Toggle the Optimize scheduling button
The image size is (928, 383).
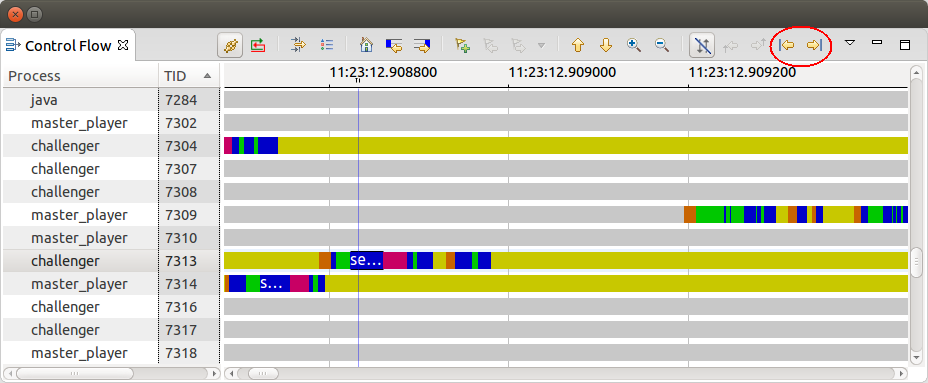231,45
